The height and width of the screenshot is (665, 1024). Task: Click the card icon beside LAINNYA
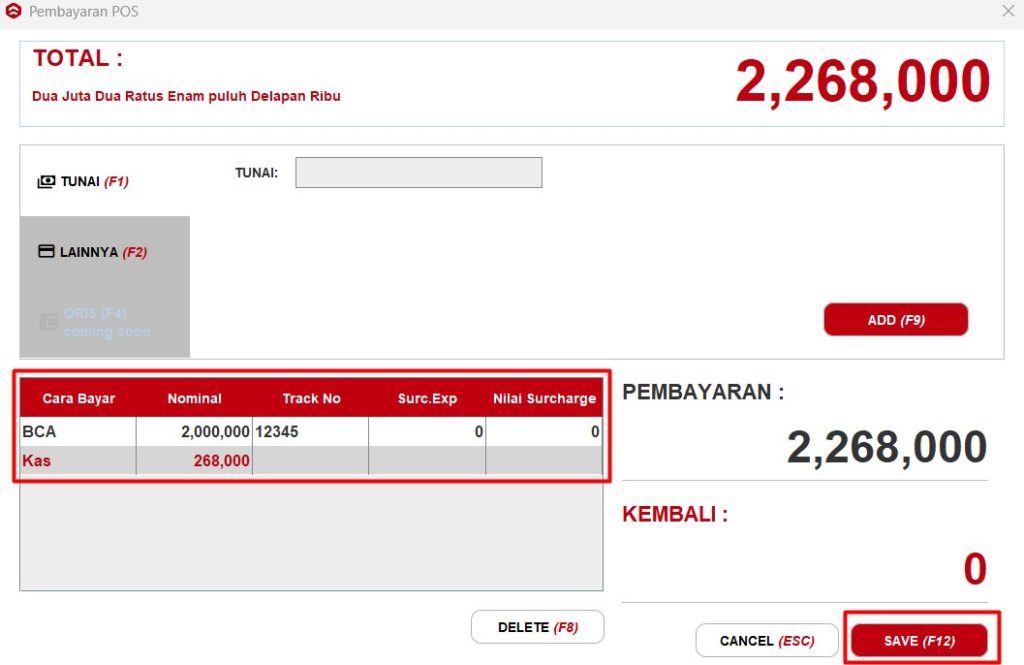[x=46, y=252]
